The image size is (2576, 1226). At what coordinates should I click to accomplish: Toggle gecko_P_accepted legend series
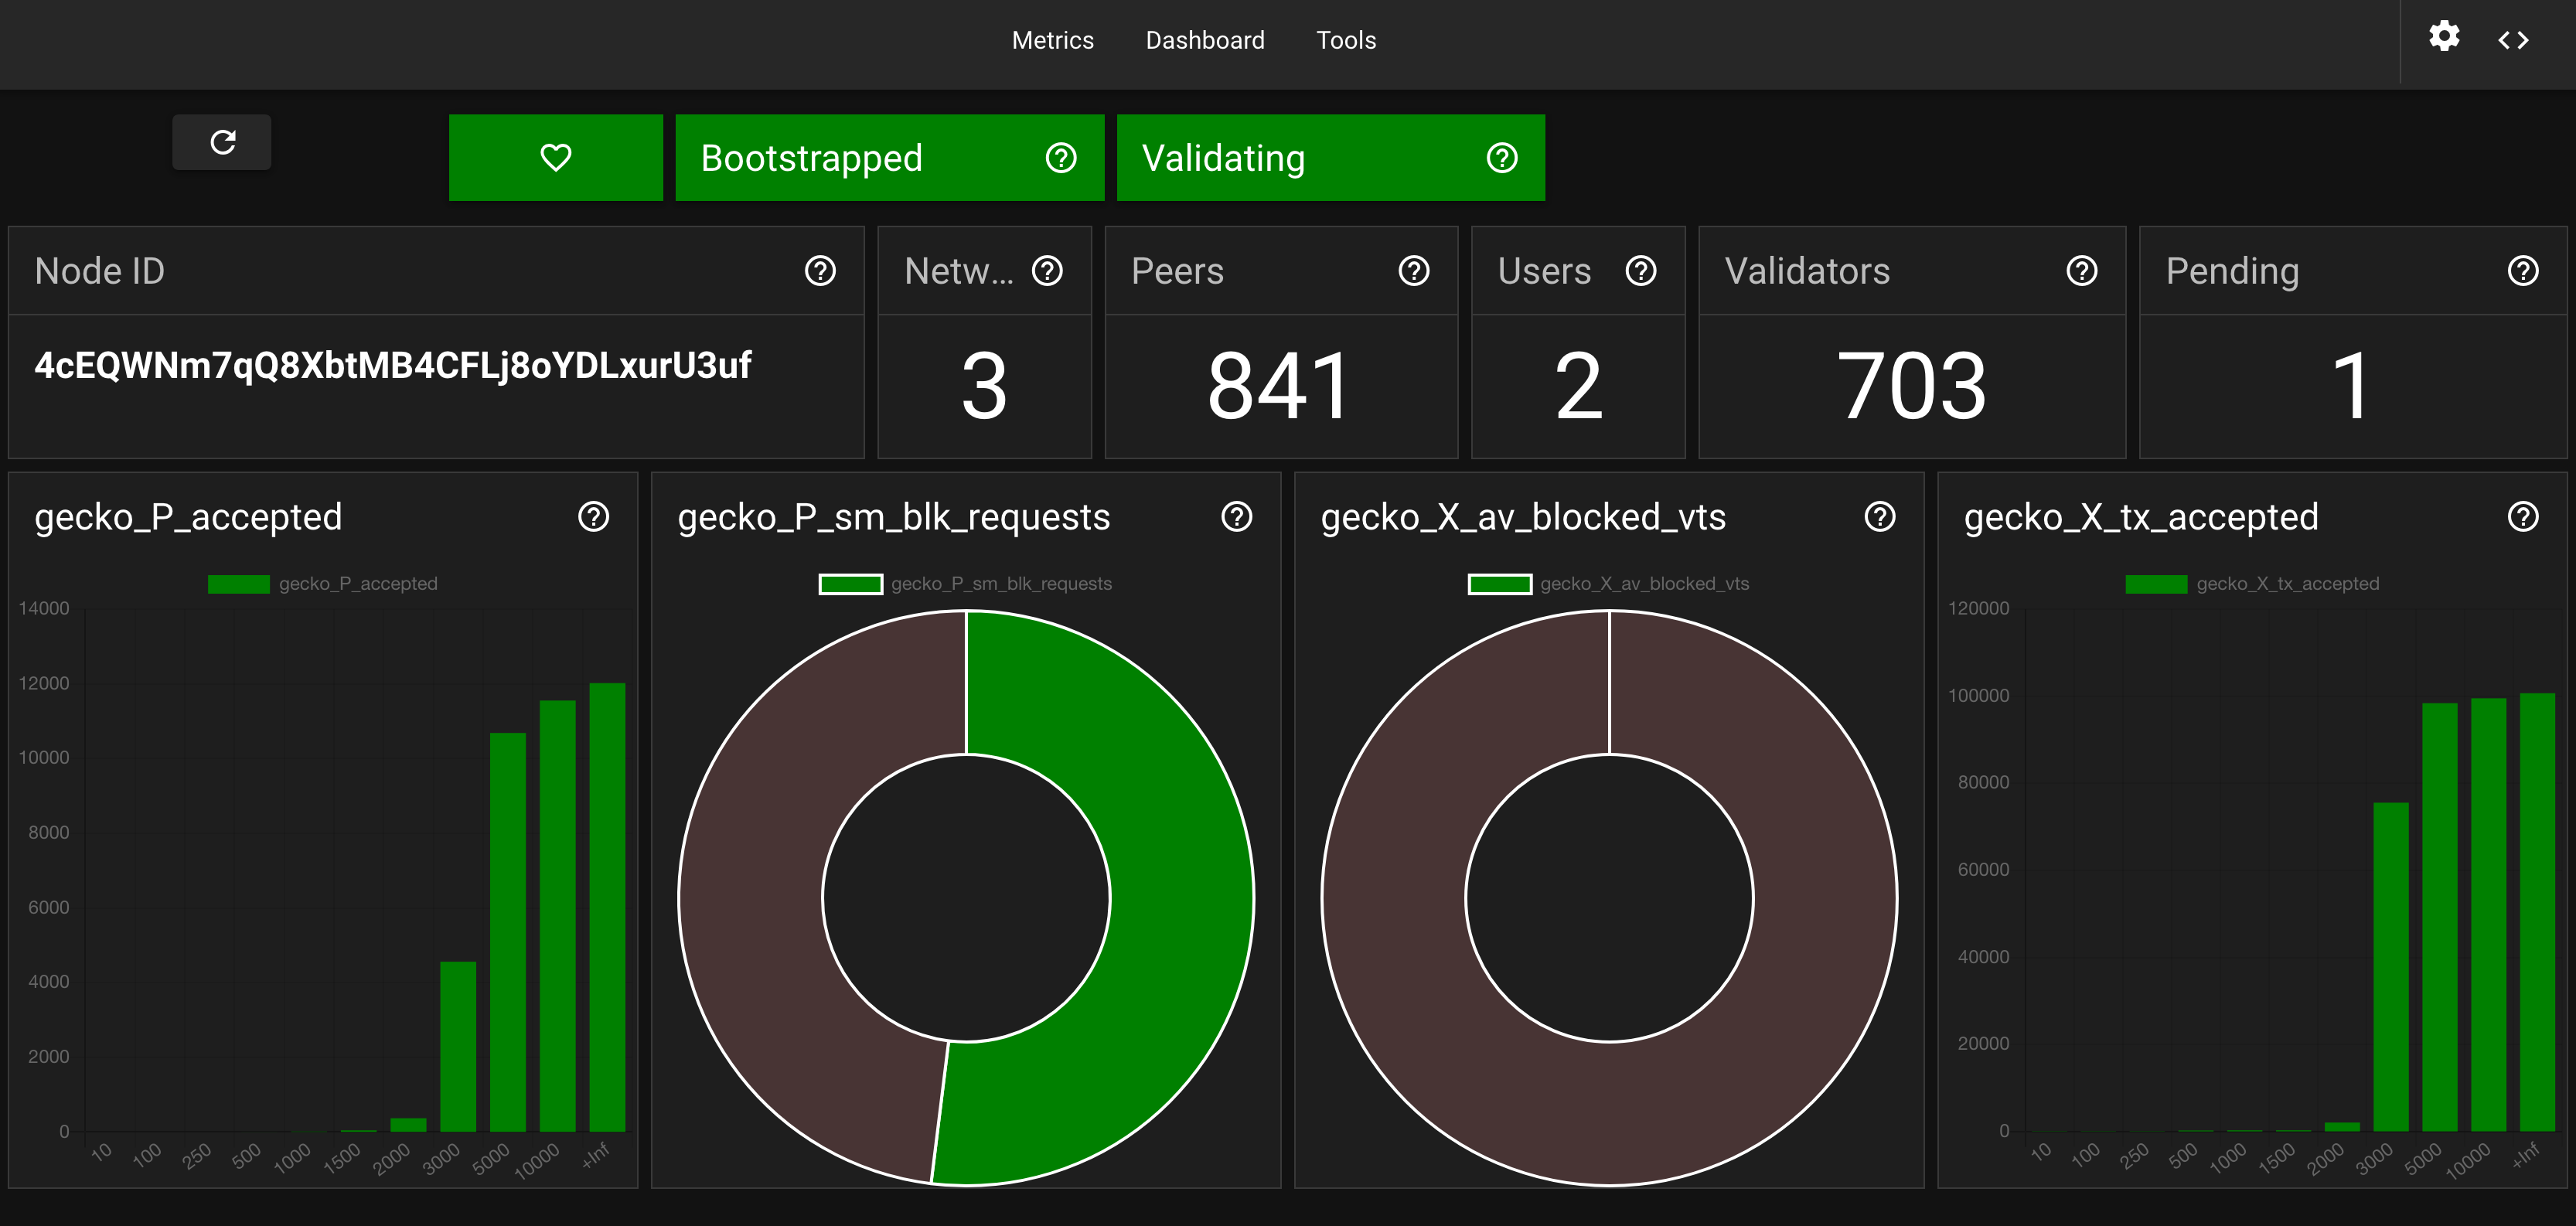tap(323, 583)
